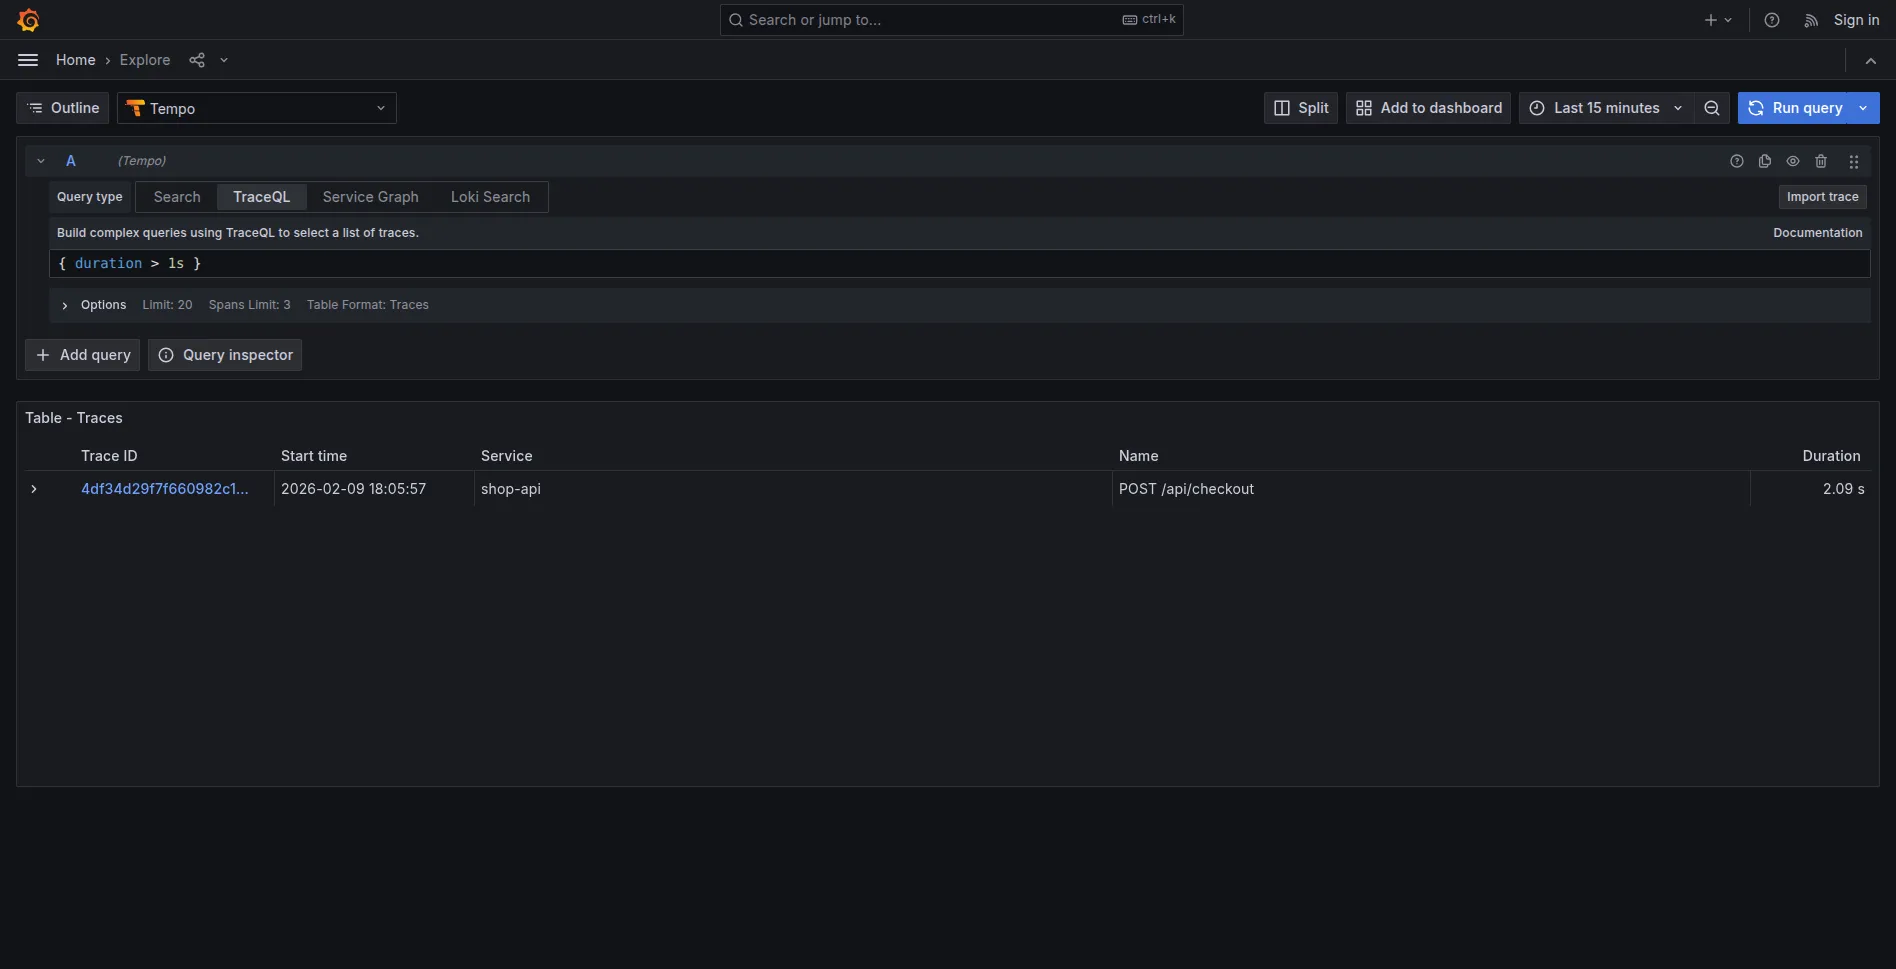Viewport: 1896px width, 969px height.
Task: Open the hamburger navigation menu
Action: coord(28,60)
